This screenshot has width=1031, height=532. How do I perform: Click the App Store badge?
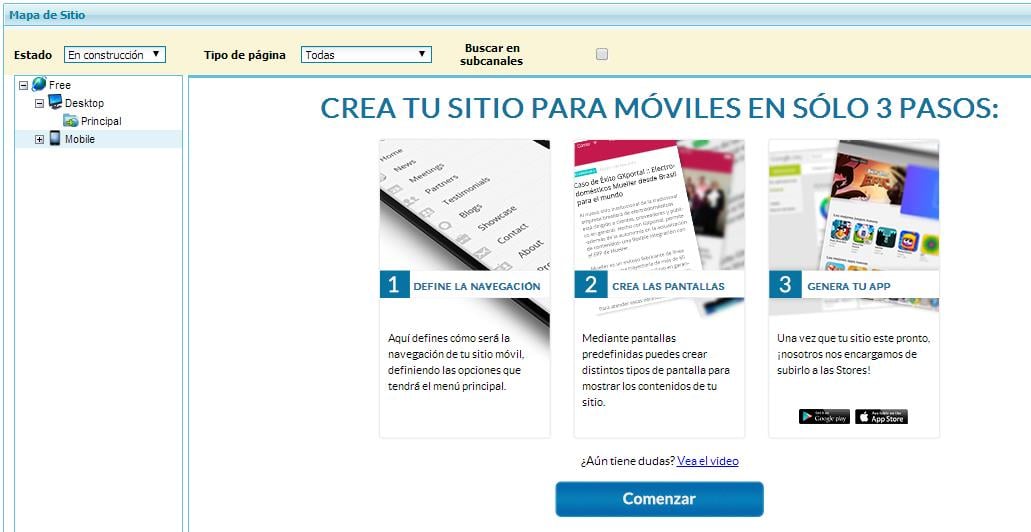point(881,417)
